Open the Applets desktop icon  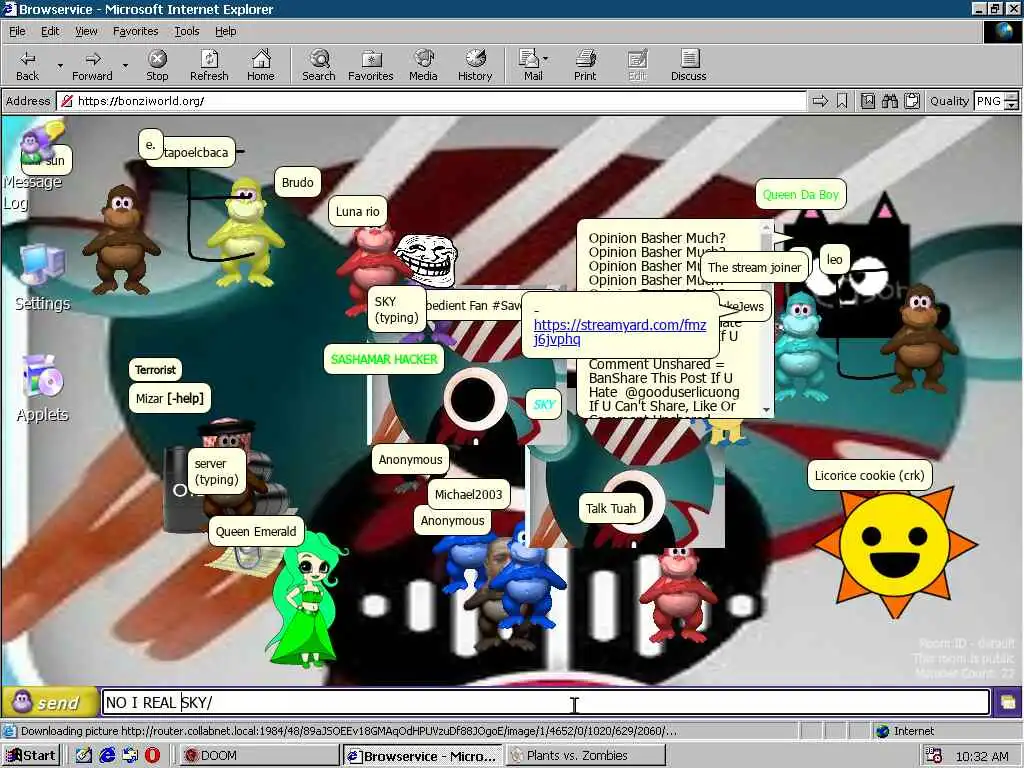coord(42,389)
